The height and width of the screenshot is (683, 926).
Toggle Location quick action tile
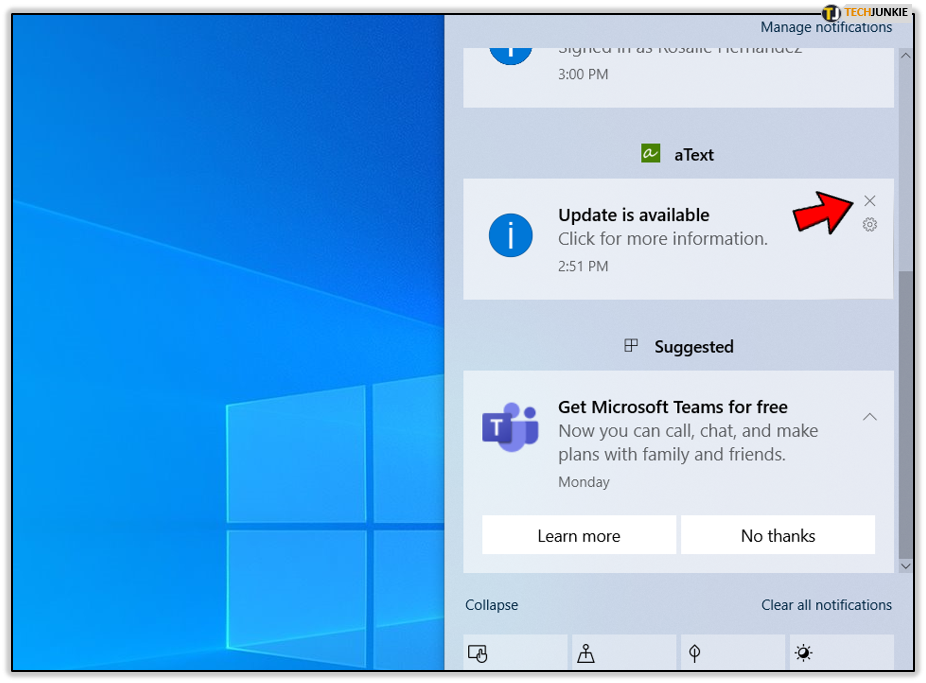(624, 653)
